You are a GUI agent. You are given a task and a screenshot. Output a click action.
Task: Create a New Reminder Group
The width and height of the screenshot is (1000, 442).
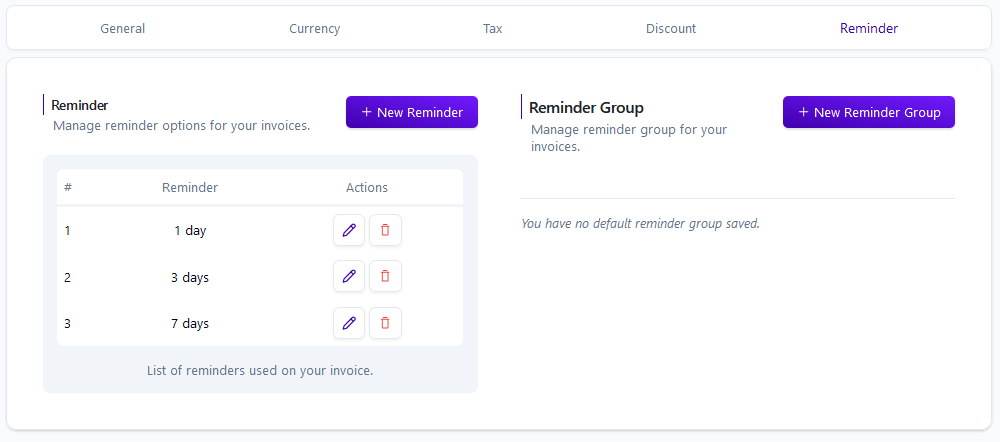pos(869,112)
